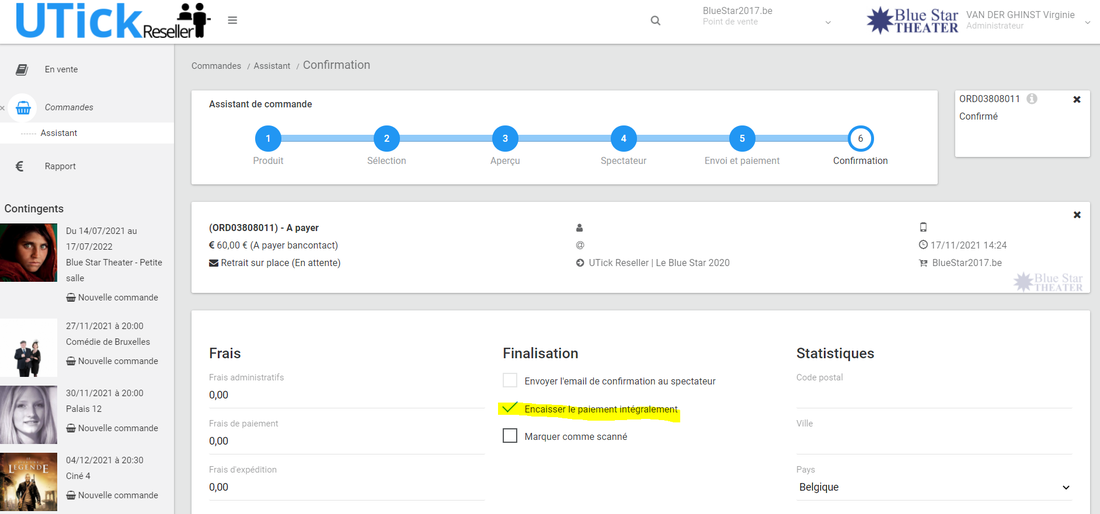Click the Code postal input field
This screenshot has height=514, width=1100.
[933, 396]
